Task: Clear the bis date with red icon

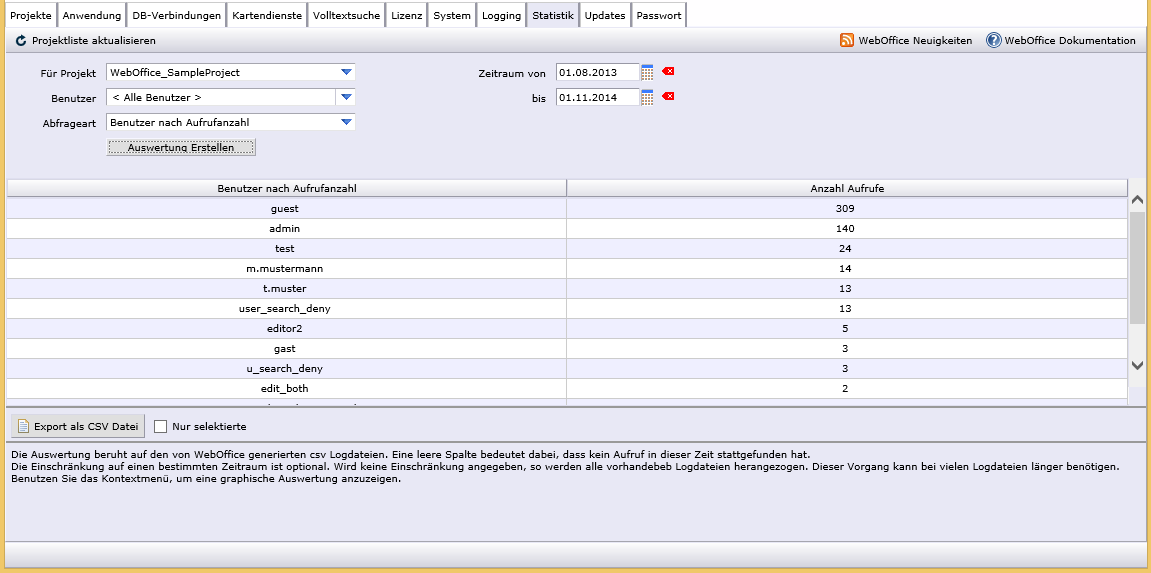Action: point(668,96)
